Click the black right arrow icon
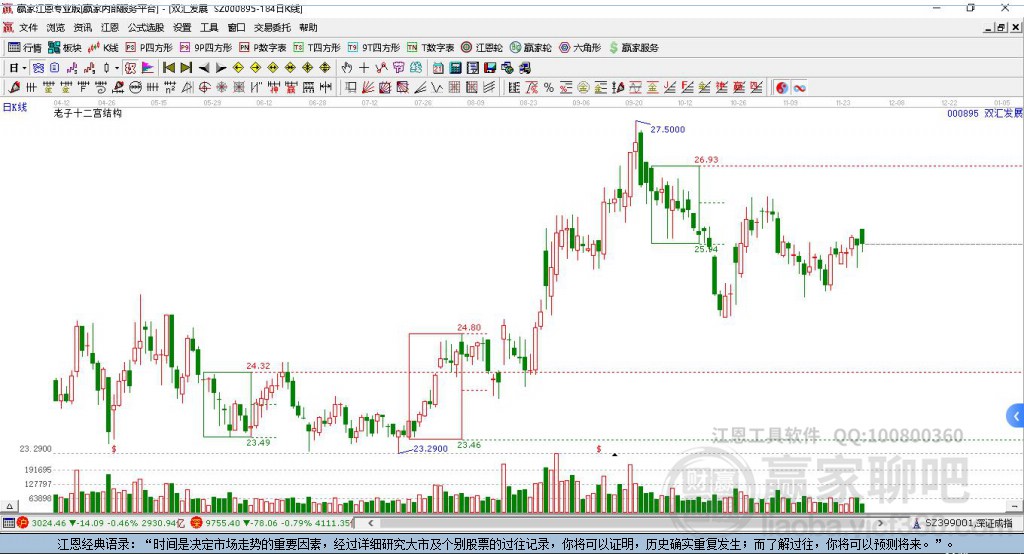Viewport: 1024px width, 554px height. 221,68
